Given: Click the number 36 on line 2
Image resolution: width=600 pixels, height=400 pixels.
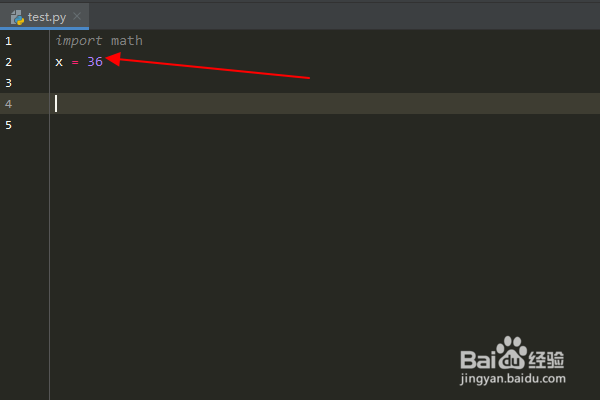Looking at the screenshot, I should [x=95, y=62].
